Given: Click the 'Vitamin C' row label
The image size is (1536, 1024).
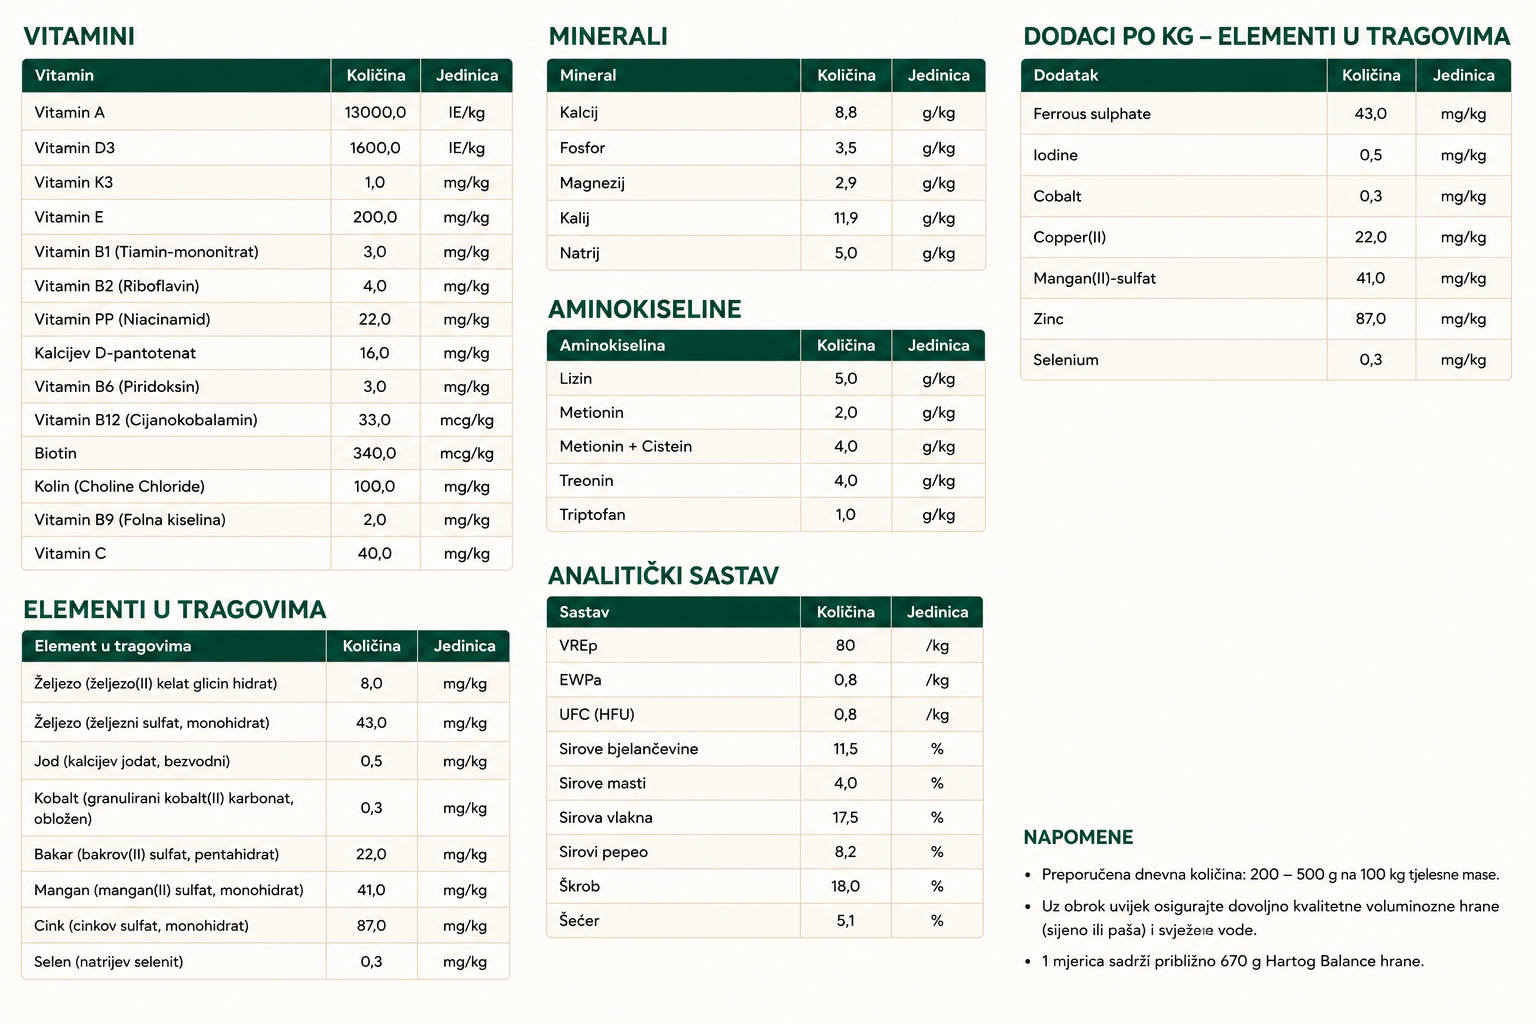Looking at the screenshot, I should (70, 553).
